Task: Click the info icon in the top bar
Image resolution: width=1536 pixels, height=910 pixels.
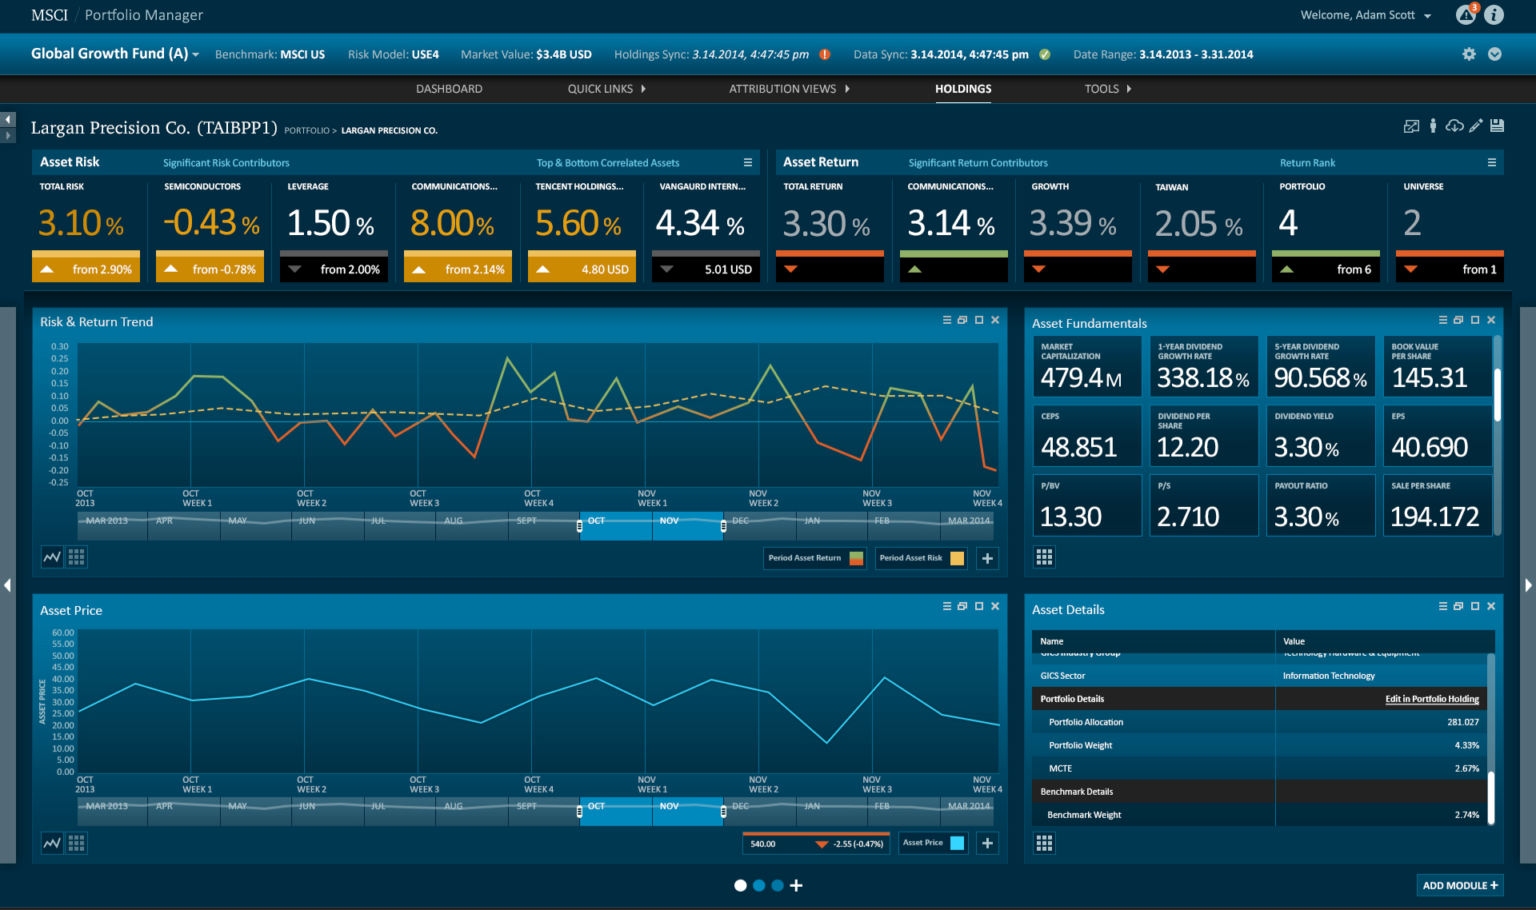Action: tap(1494, 15)
